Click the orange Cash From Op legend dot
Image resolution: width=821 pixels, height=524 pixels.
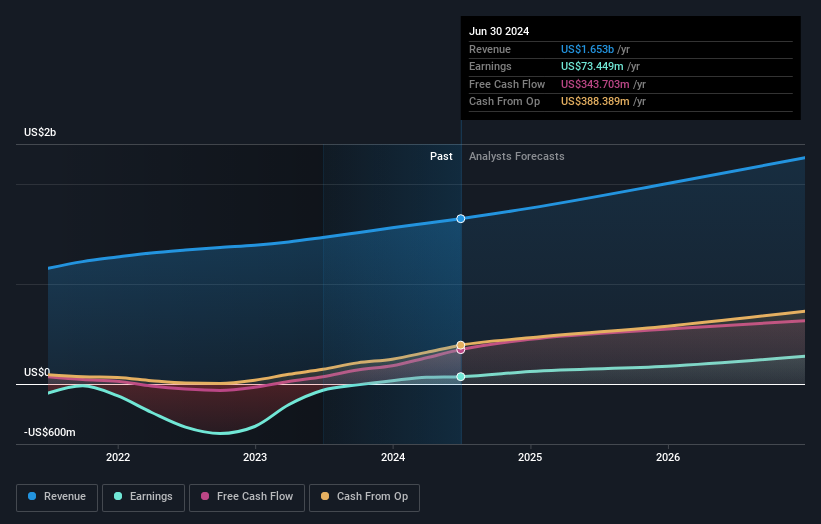325,496
